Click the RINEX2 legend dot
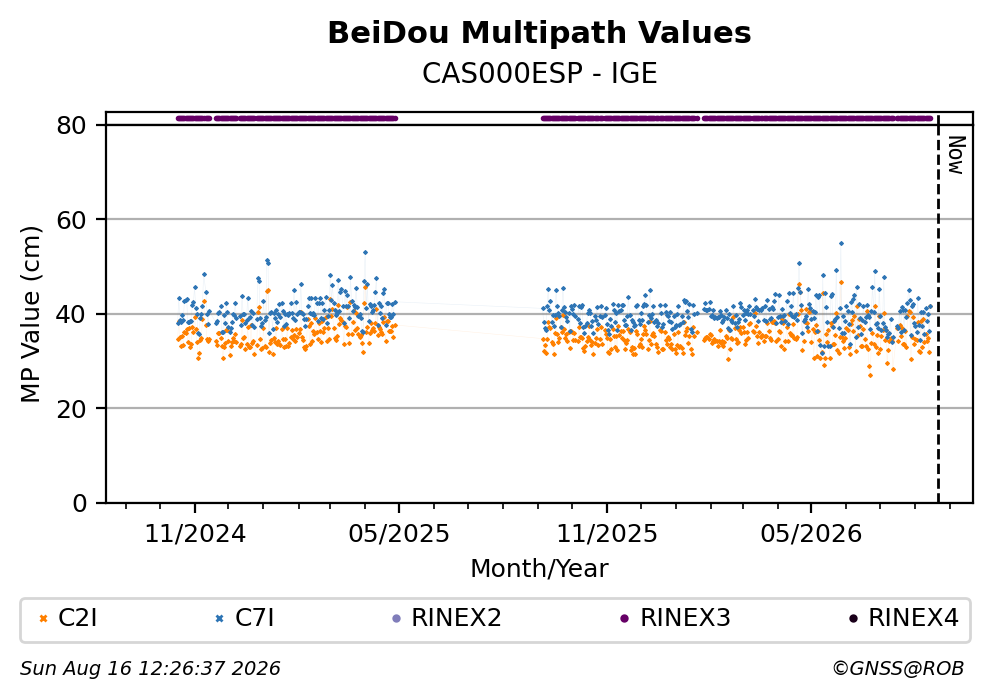Viewport: 993px width, 699px height. [397, 619]
